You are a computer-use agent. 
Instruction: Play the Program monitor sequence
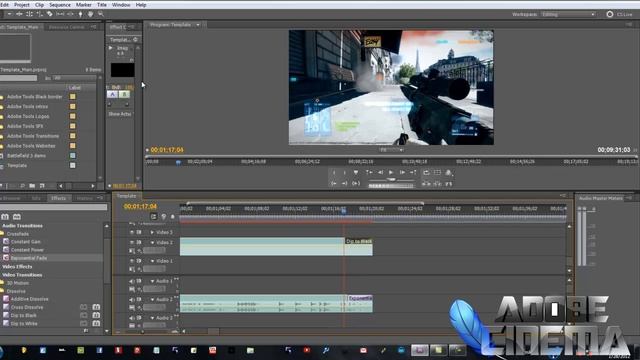coord(391,173)
